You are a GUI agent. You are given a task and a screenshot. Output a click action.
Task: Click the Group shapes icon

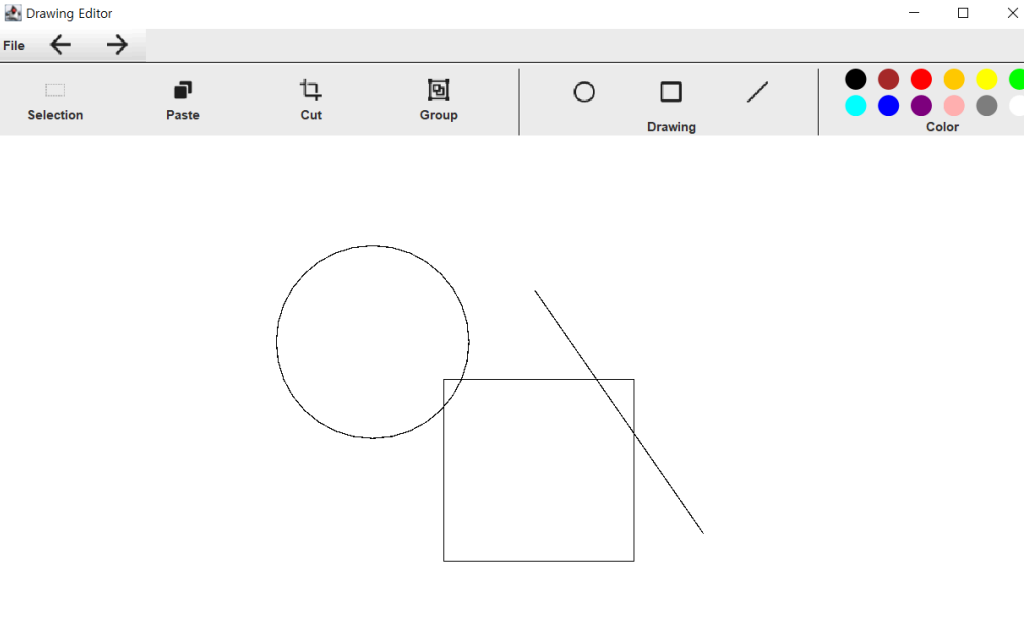[438, 91]
